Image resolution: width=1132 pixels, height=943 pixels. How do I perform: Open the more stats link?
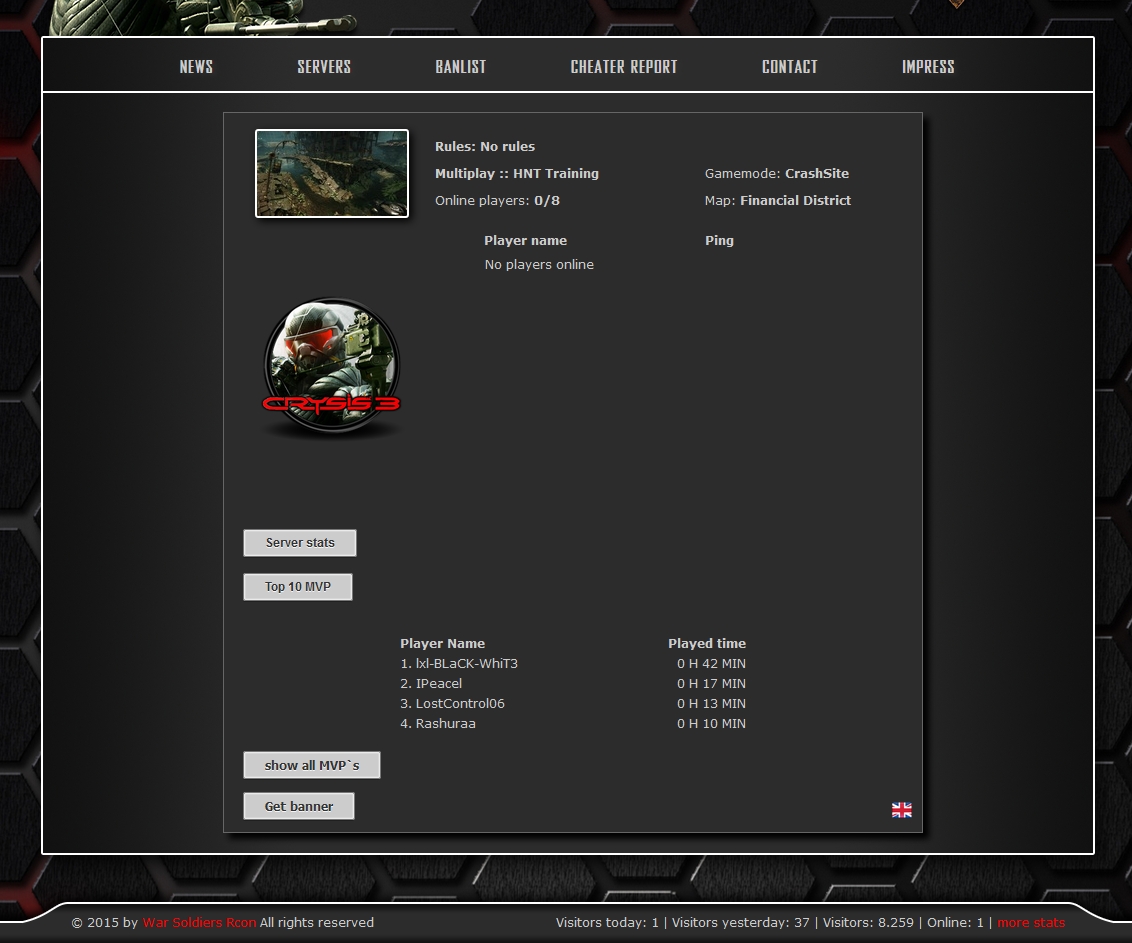1031,923
